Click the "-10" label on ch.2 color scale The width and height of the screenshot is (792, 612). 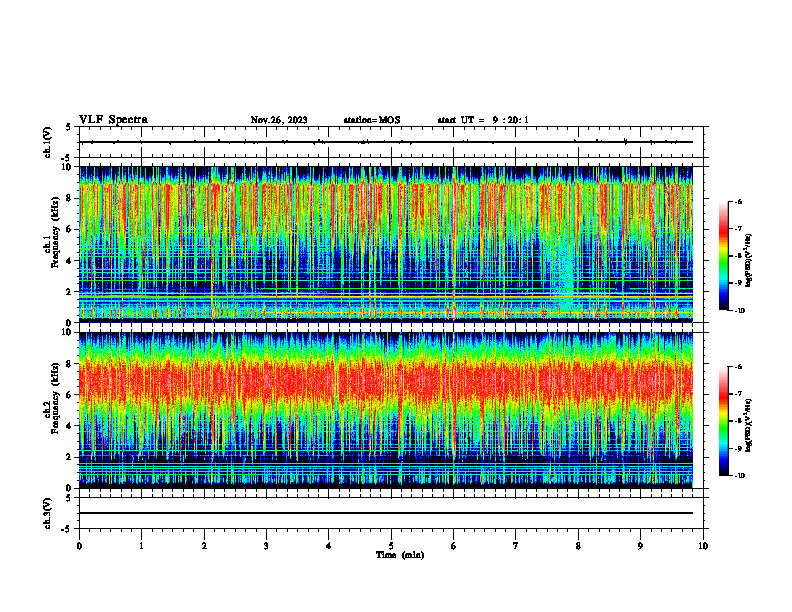(x=740, y=475)
